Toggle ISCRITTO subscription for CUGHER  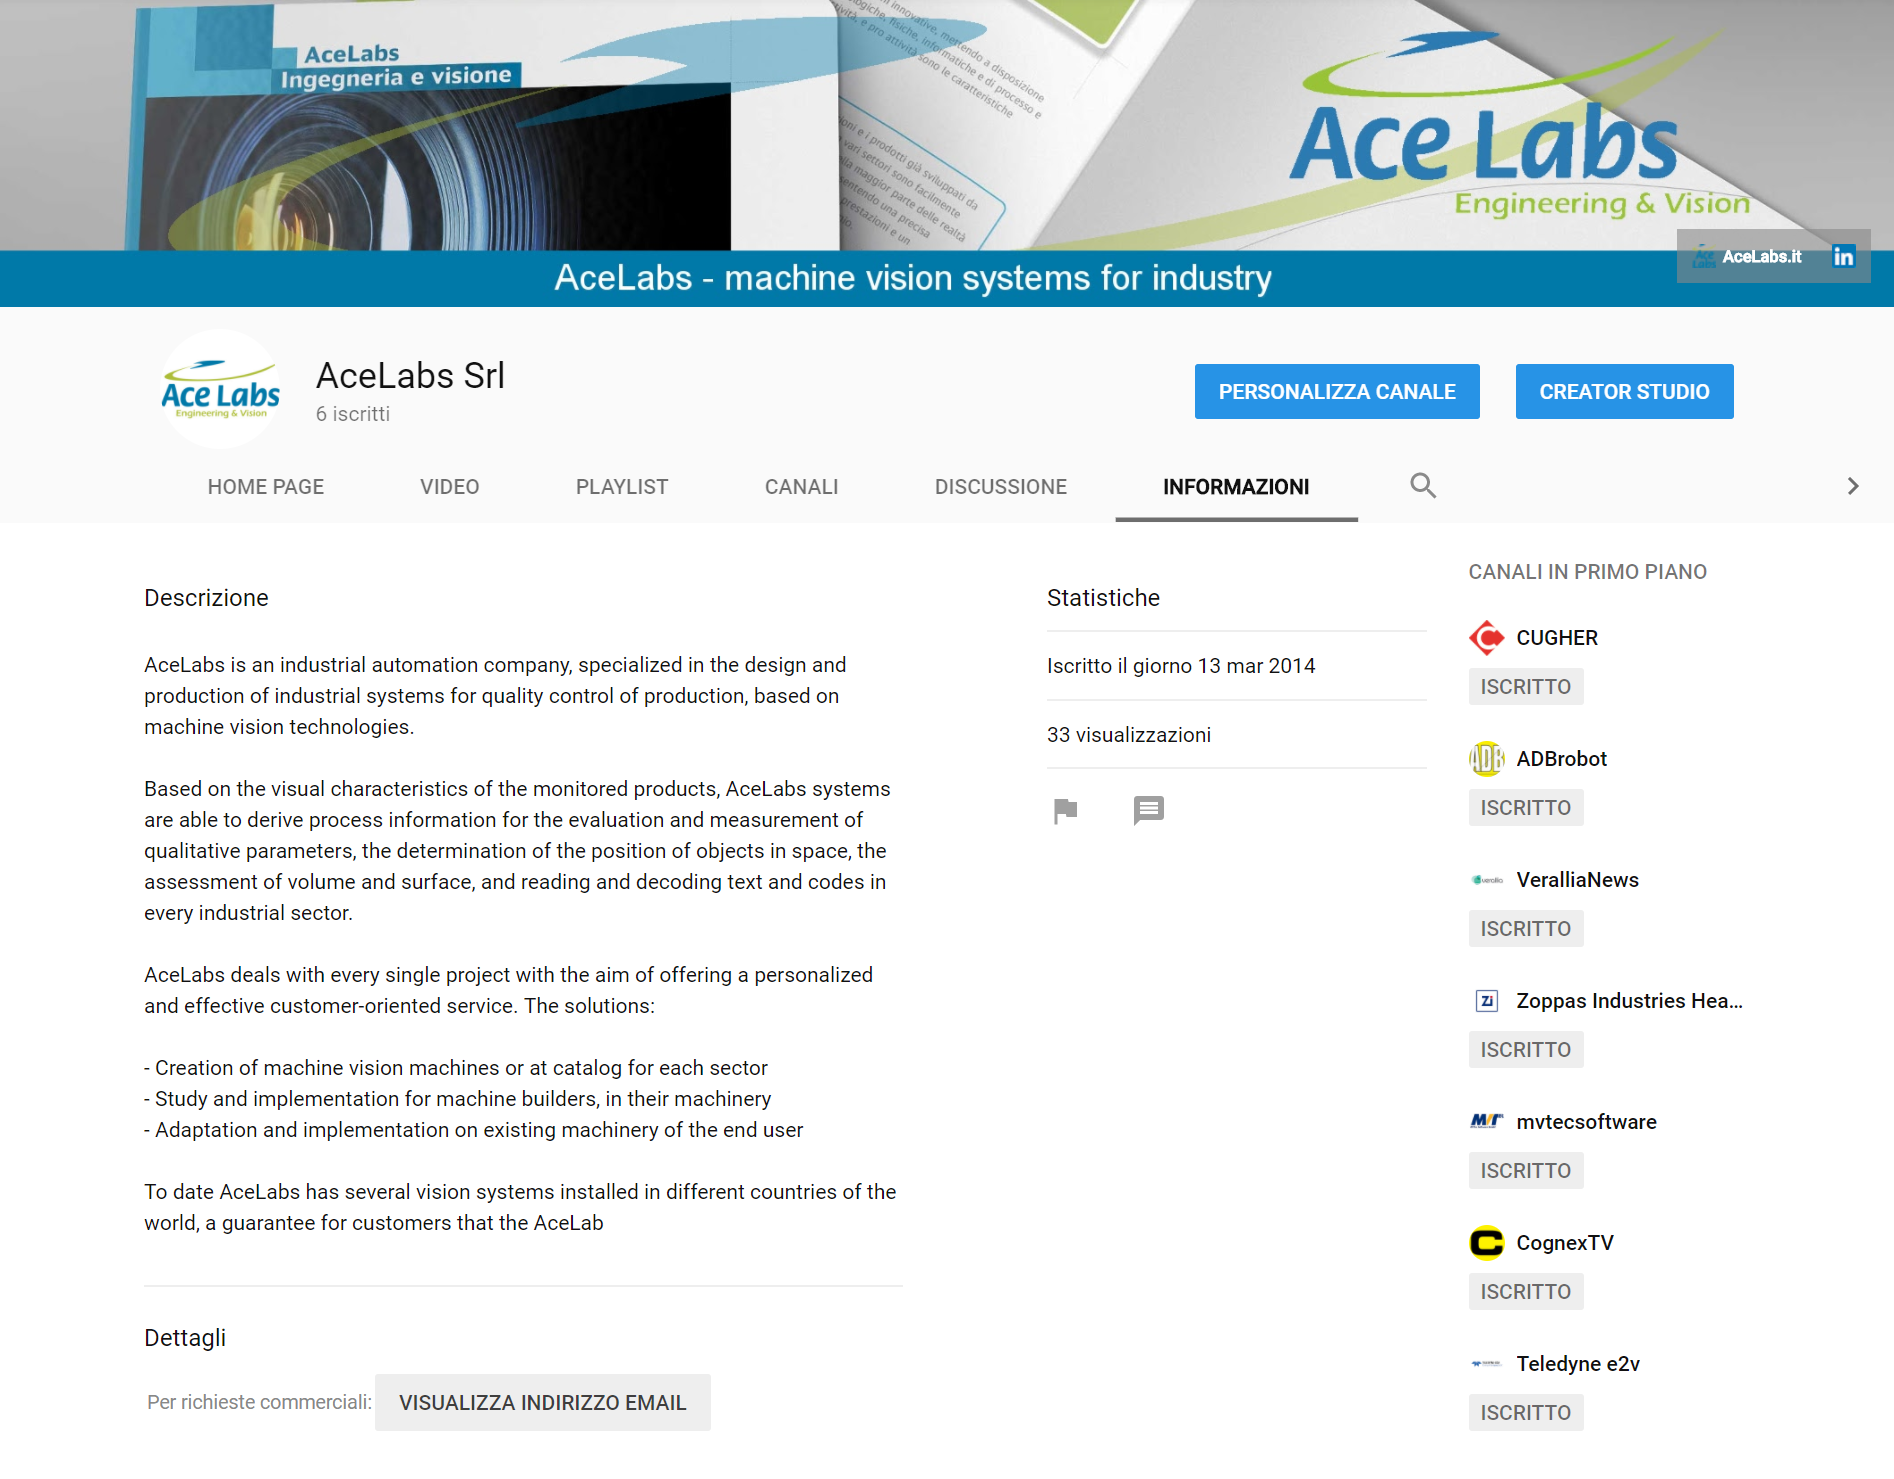tap(1526, 687)
